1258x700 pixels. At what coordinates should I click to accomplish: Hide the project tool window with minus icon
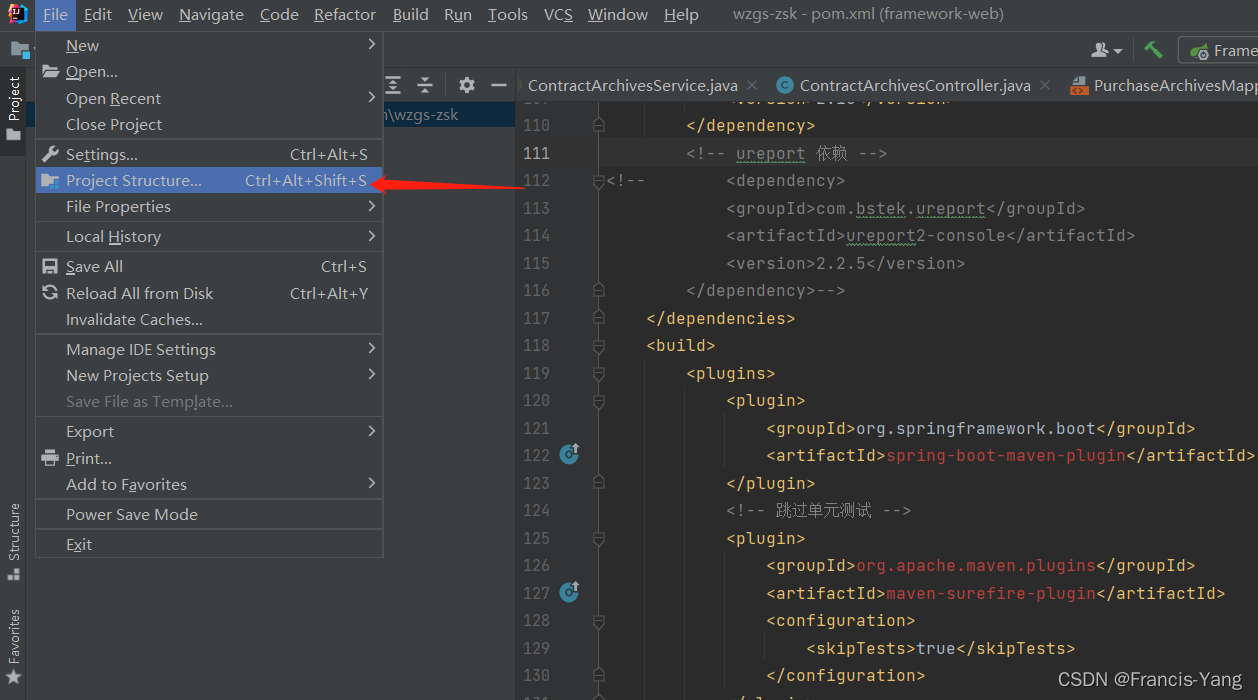499,85
